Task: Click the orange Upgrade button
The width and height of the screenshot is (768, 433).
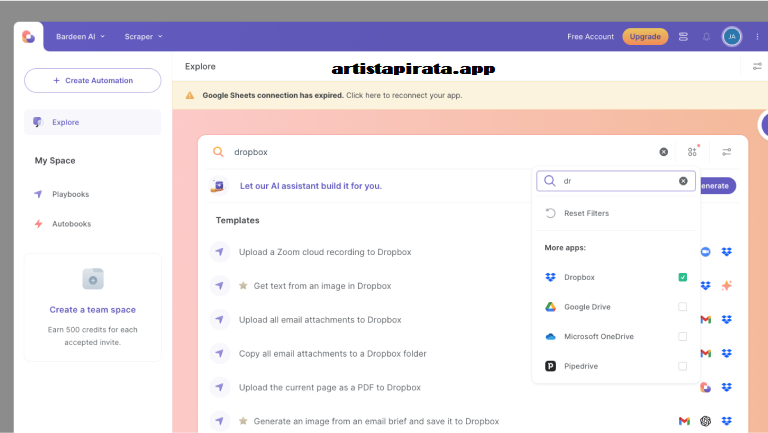Action: tap(645, 37)
